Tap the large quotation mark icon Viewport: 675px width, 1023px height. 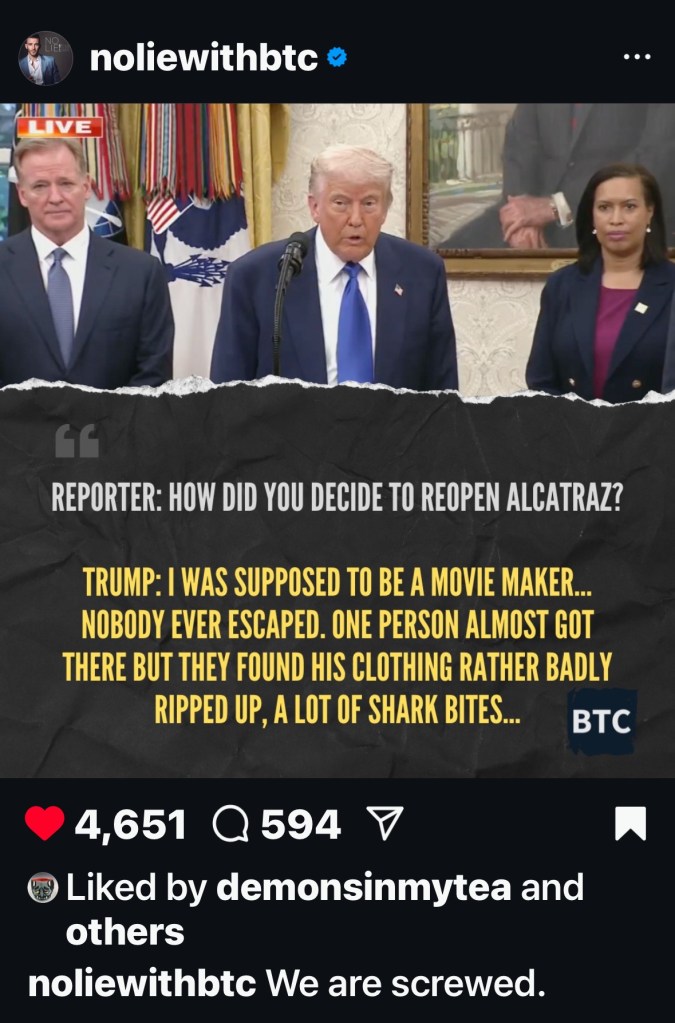(77, 441)
